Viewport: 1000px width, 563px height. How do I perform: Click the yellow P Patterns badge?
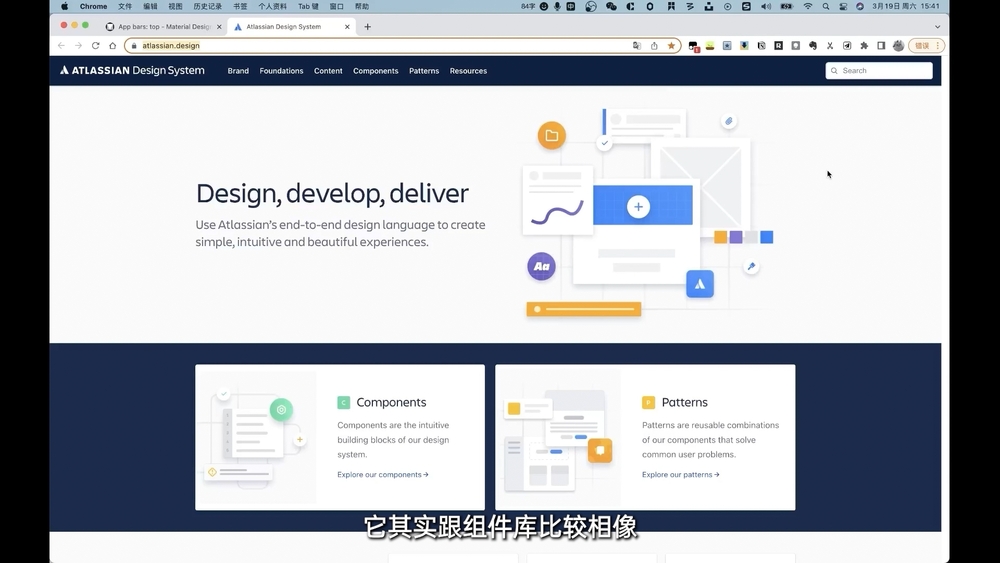click(x=648, y=402)
